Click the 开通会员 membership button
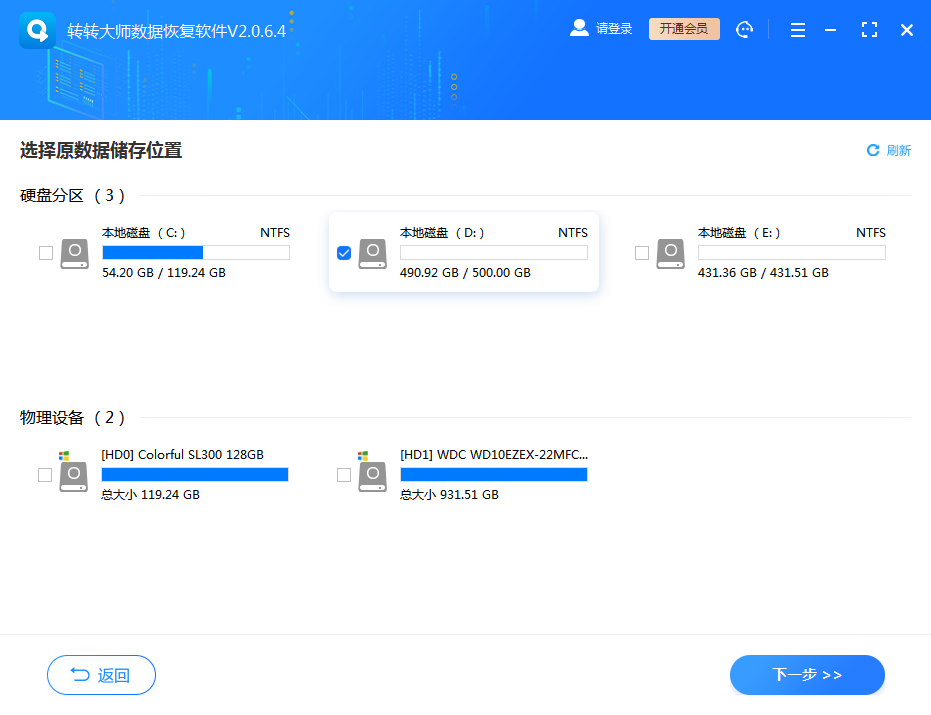Viewport: 931px width, 715px height. click(684, 29)
